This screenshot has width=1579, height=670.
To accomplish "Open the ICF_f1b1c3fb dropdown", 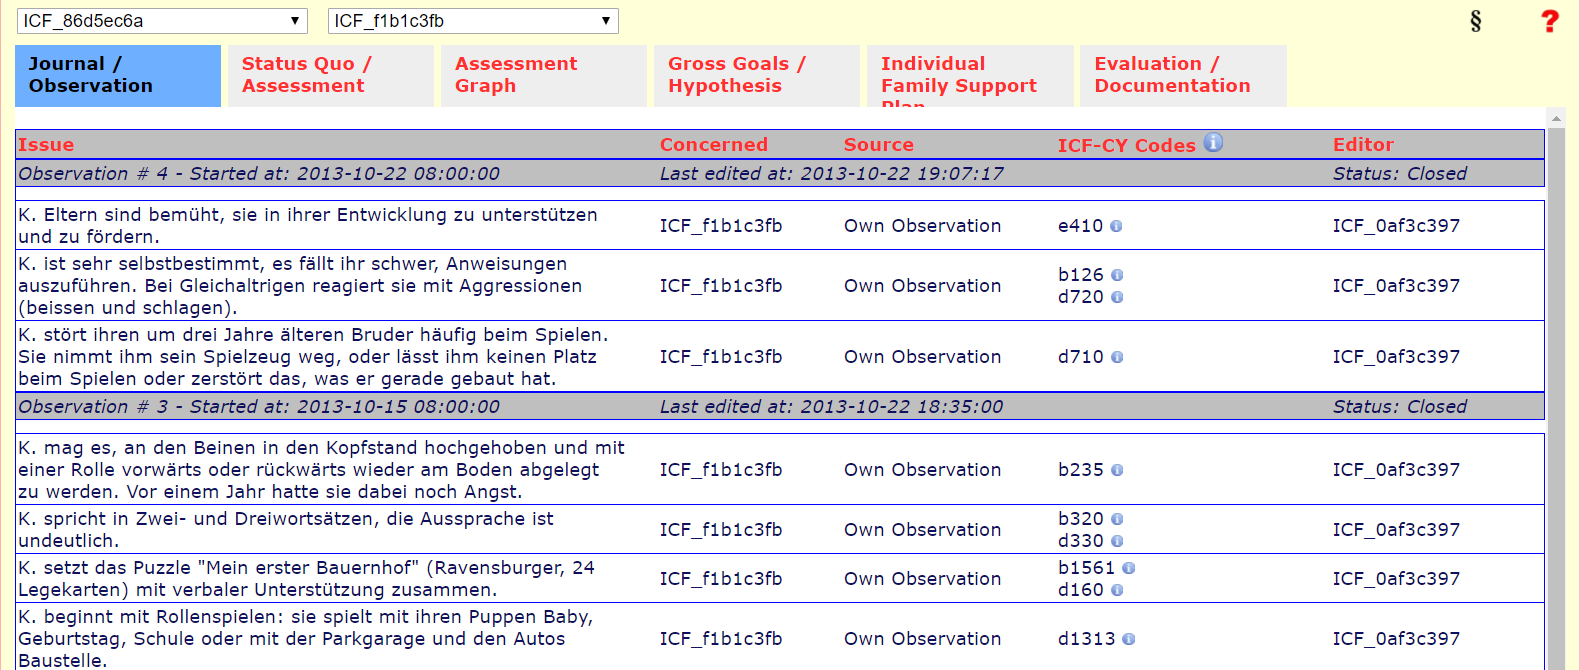I will tap(473, 21).
